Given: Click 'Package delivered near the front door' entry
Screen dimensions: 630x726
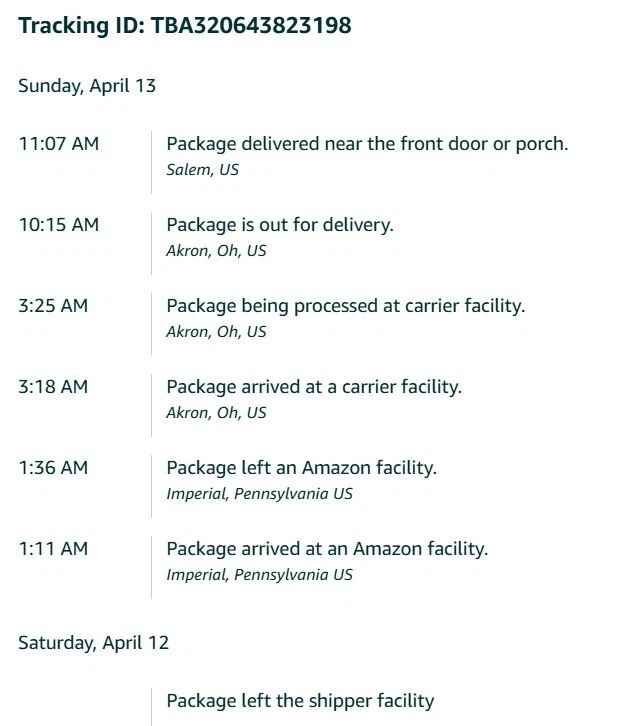Looking at the screenshot, I should pyautogui.click(x=367, y=144).
